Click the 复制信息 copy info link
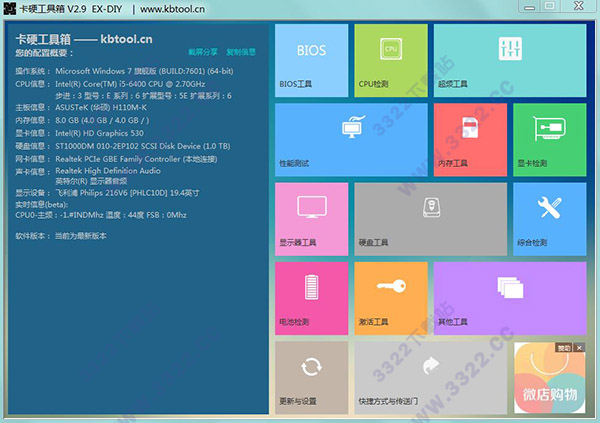This screenshot has height=423, width=600. [x=241, y=52]
